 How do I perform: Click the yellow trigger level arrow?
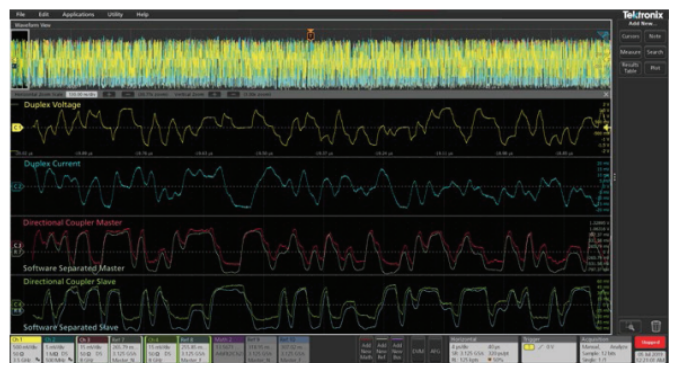tap(606, 128)
